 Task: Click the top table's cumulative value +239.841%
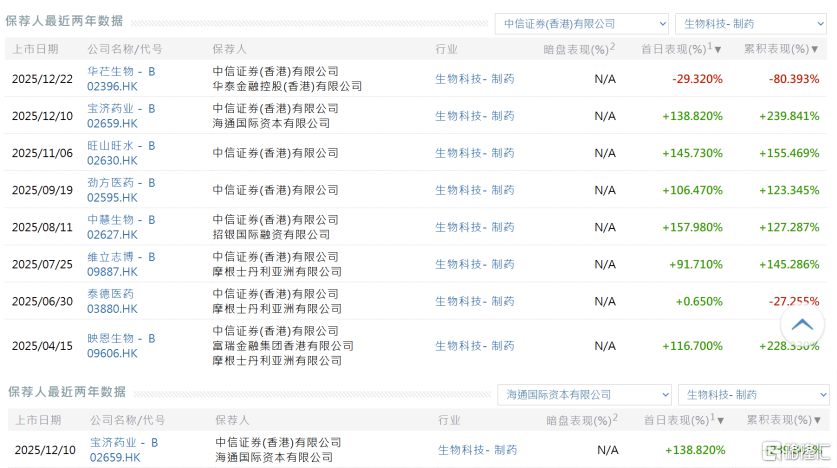[x=789, y=116]
